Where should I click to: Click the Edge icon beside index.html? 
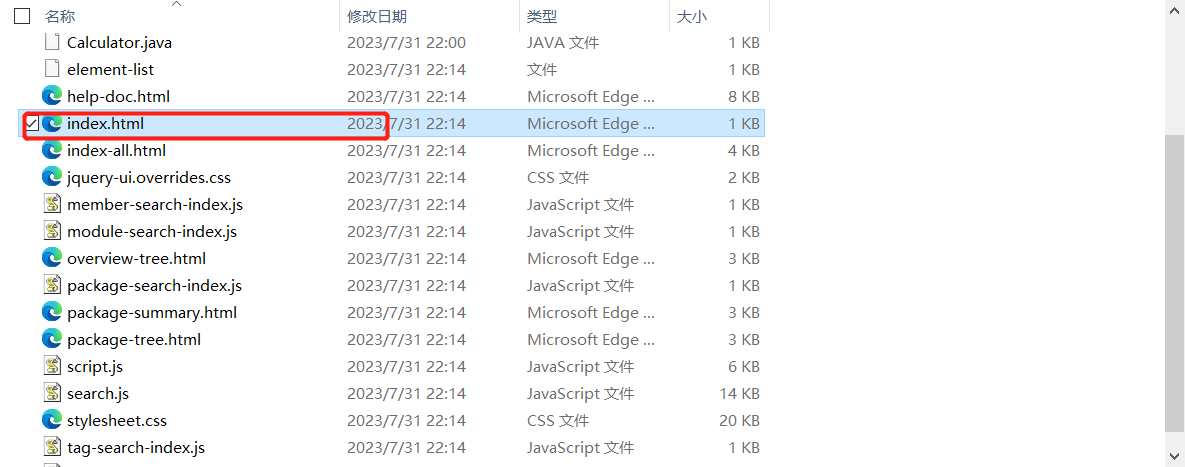coord(51,123)
